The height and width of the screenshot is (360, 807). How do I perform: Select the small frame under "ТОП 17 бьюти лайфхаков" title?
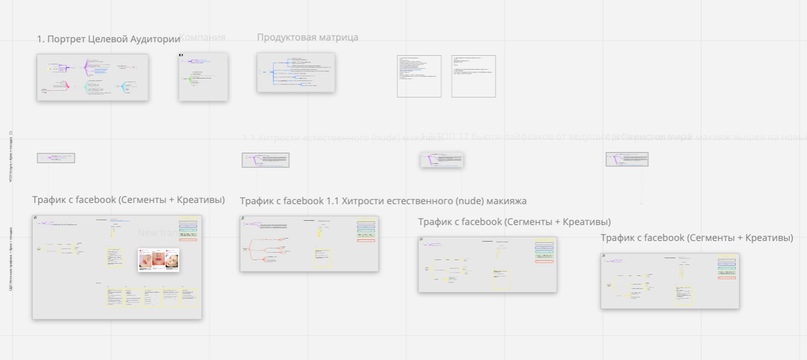tap(442, 160)
